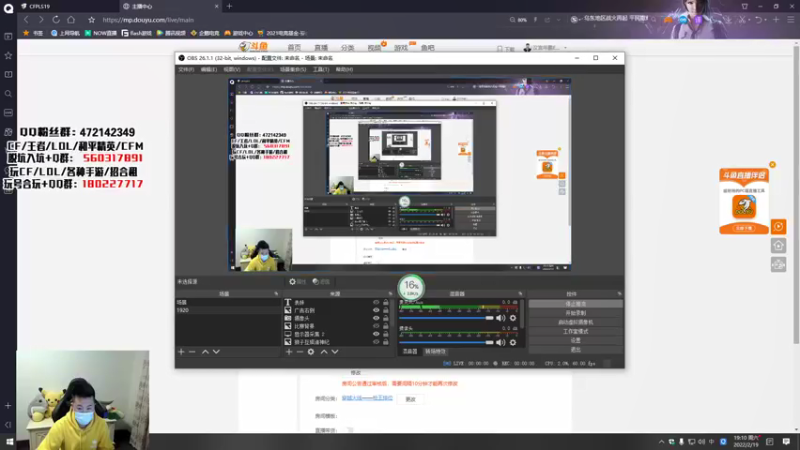Adjust desktop audio volume slider
Screen dimensions: 800x450
coord(446,318)
